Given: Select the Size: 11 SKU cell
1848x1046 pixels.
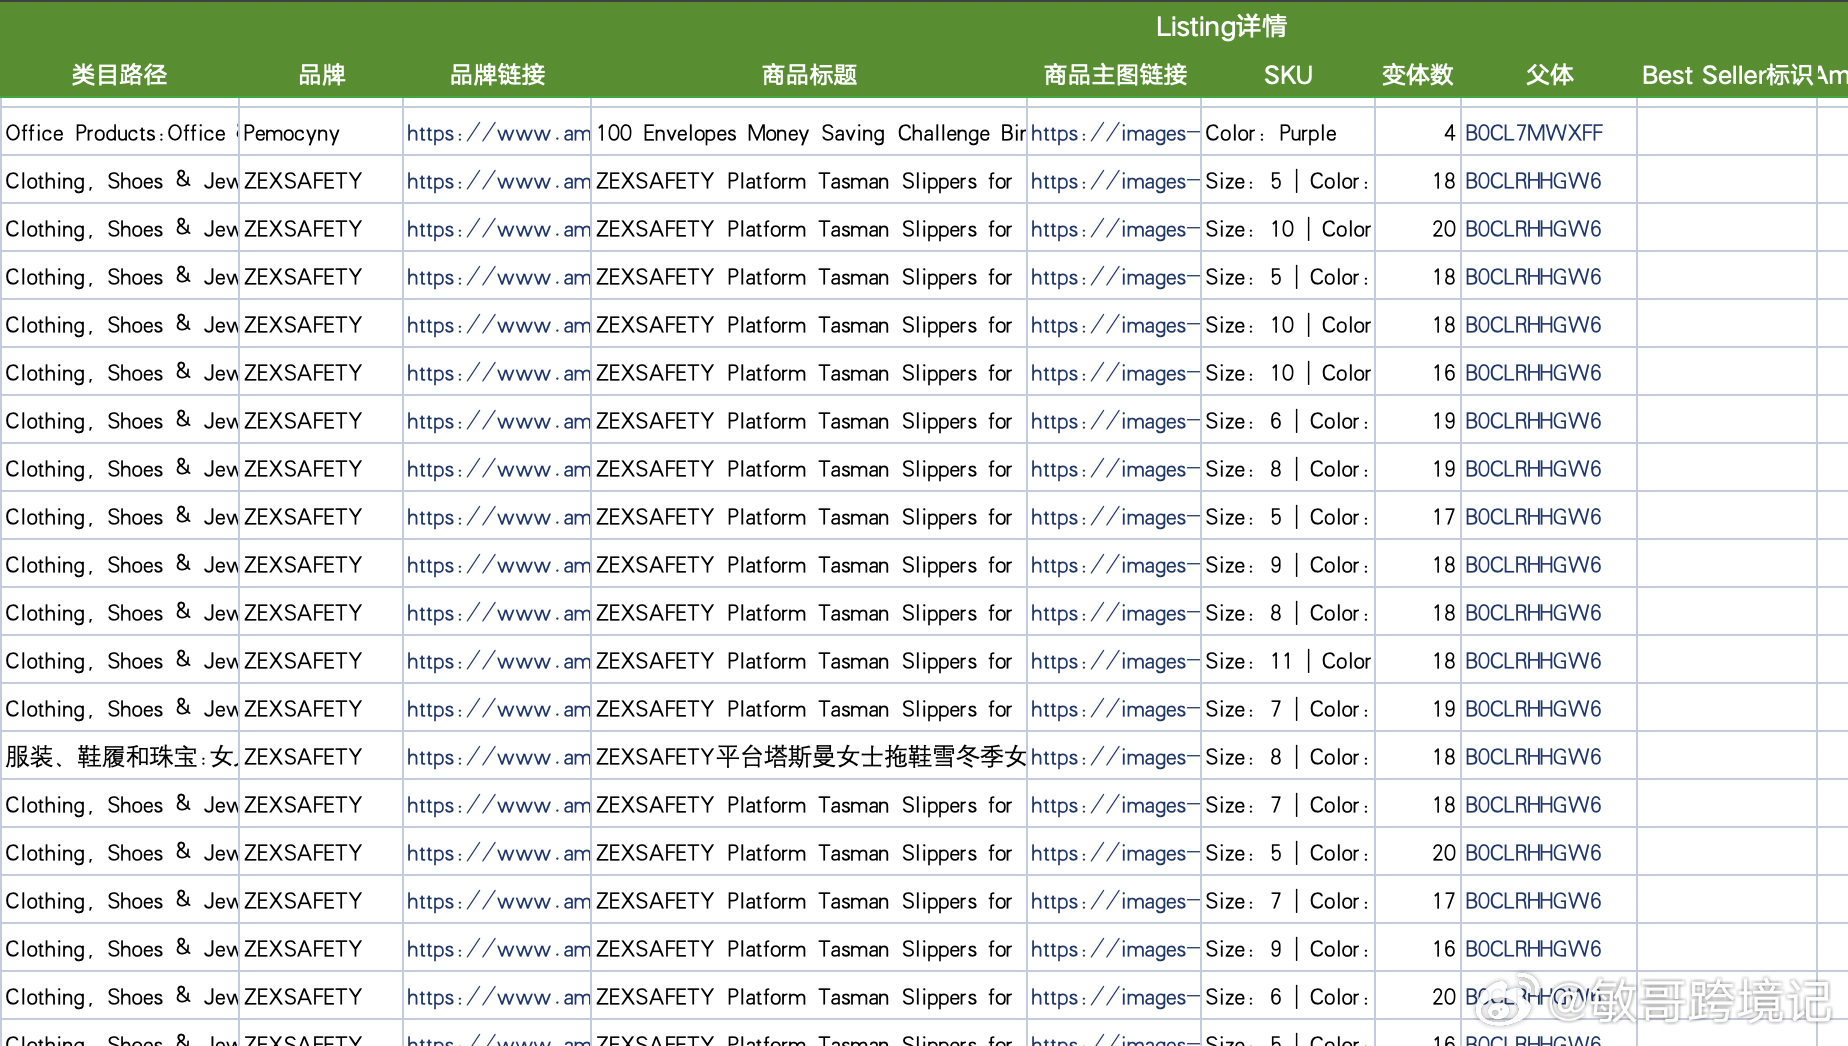Looking at the screenshot, I should 1288,661.
